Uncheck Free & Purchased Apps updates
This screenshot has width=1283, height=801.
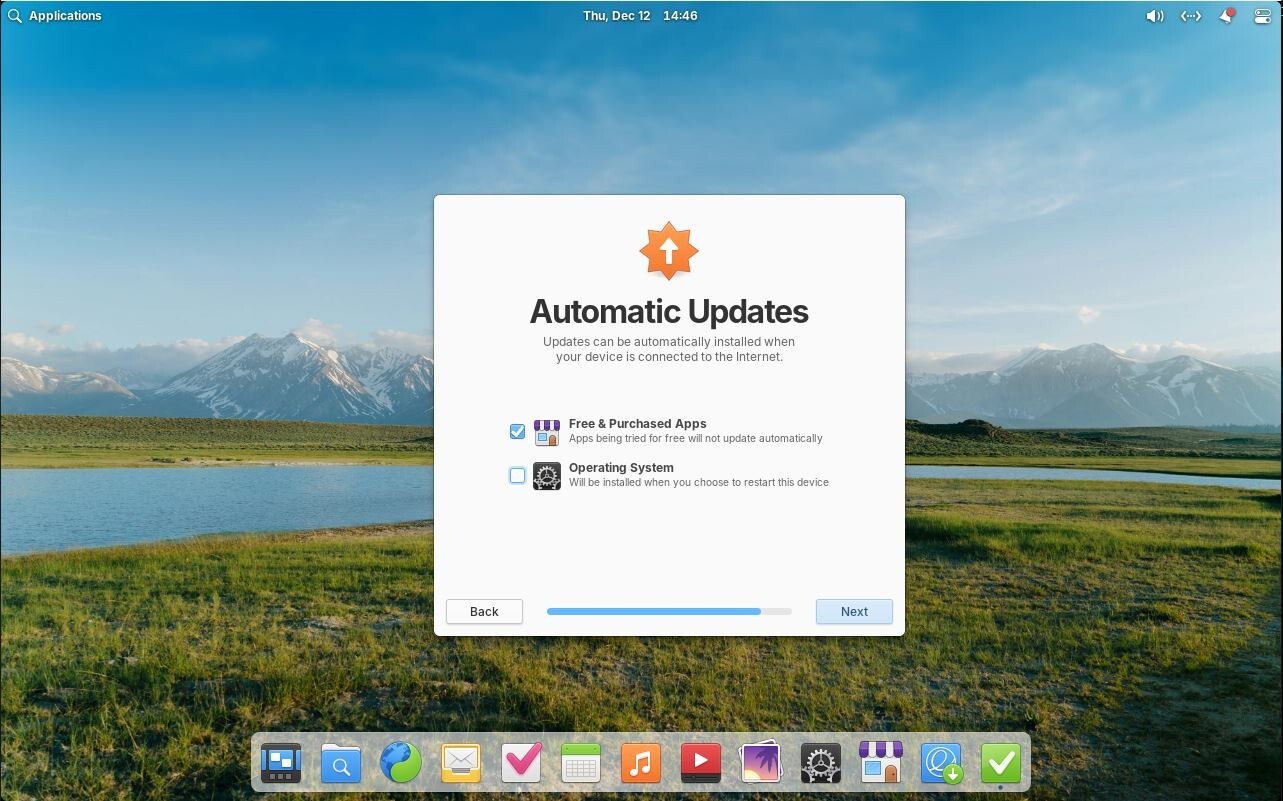[517, 432]
